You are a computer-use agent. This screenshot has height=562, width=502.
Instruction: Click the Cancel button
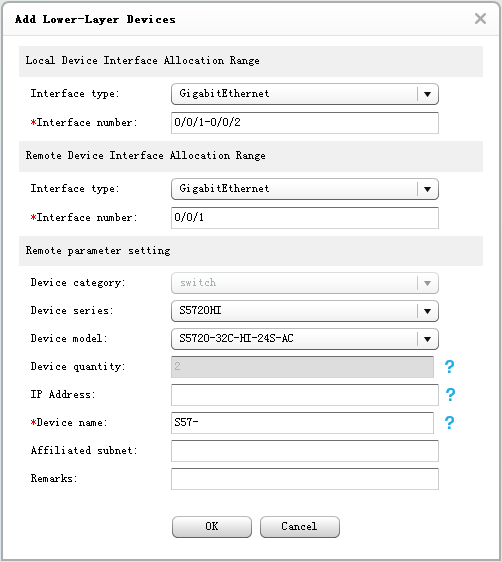[300, 527]
